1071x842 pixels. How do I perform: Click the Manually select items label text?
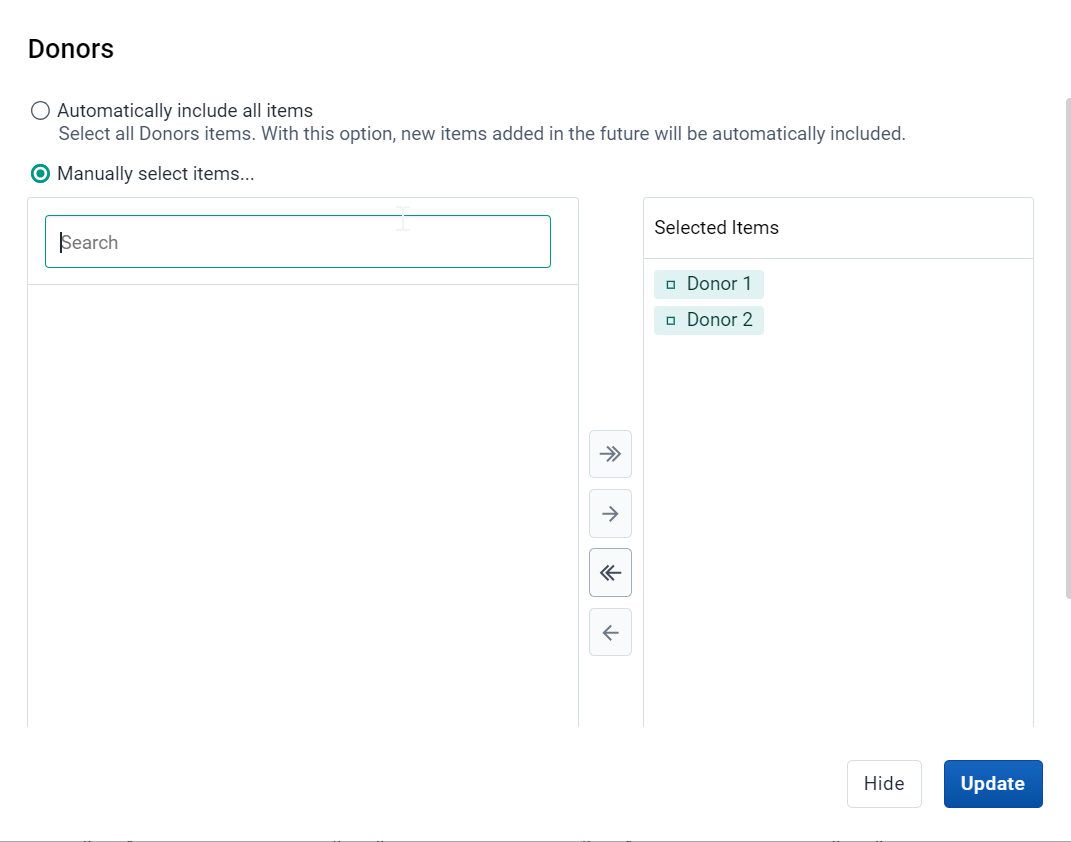pyautogui.click(x=156, y=173)
